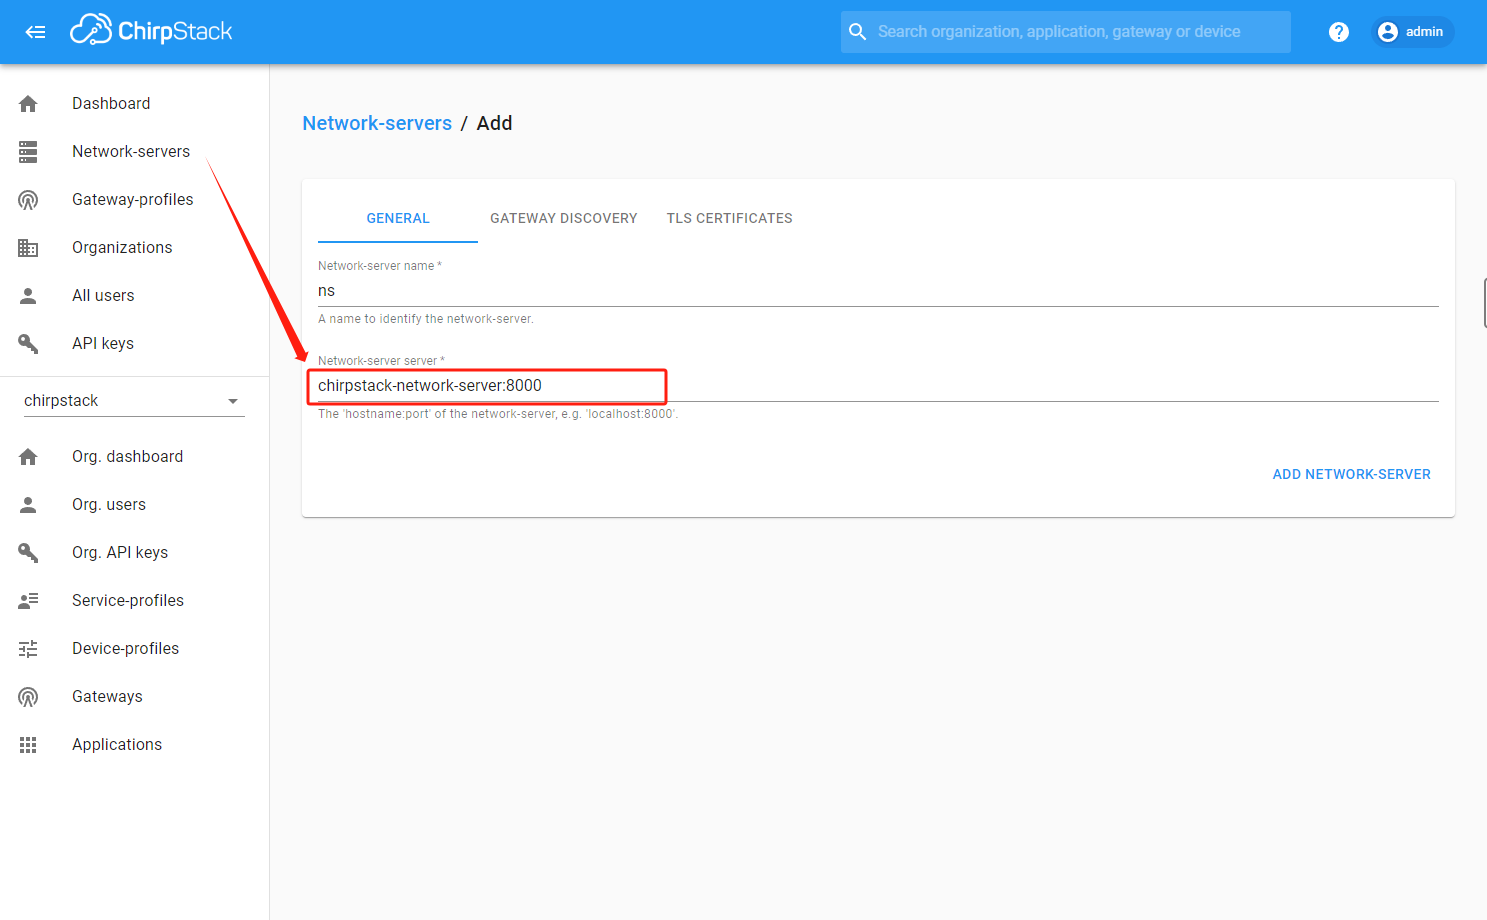Click the top search input box

[1066, 32]
